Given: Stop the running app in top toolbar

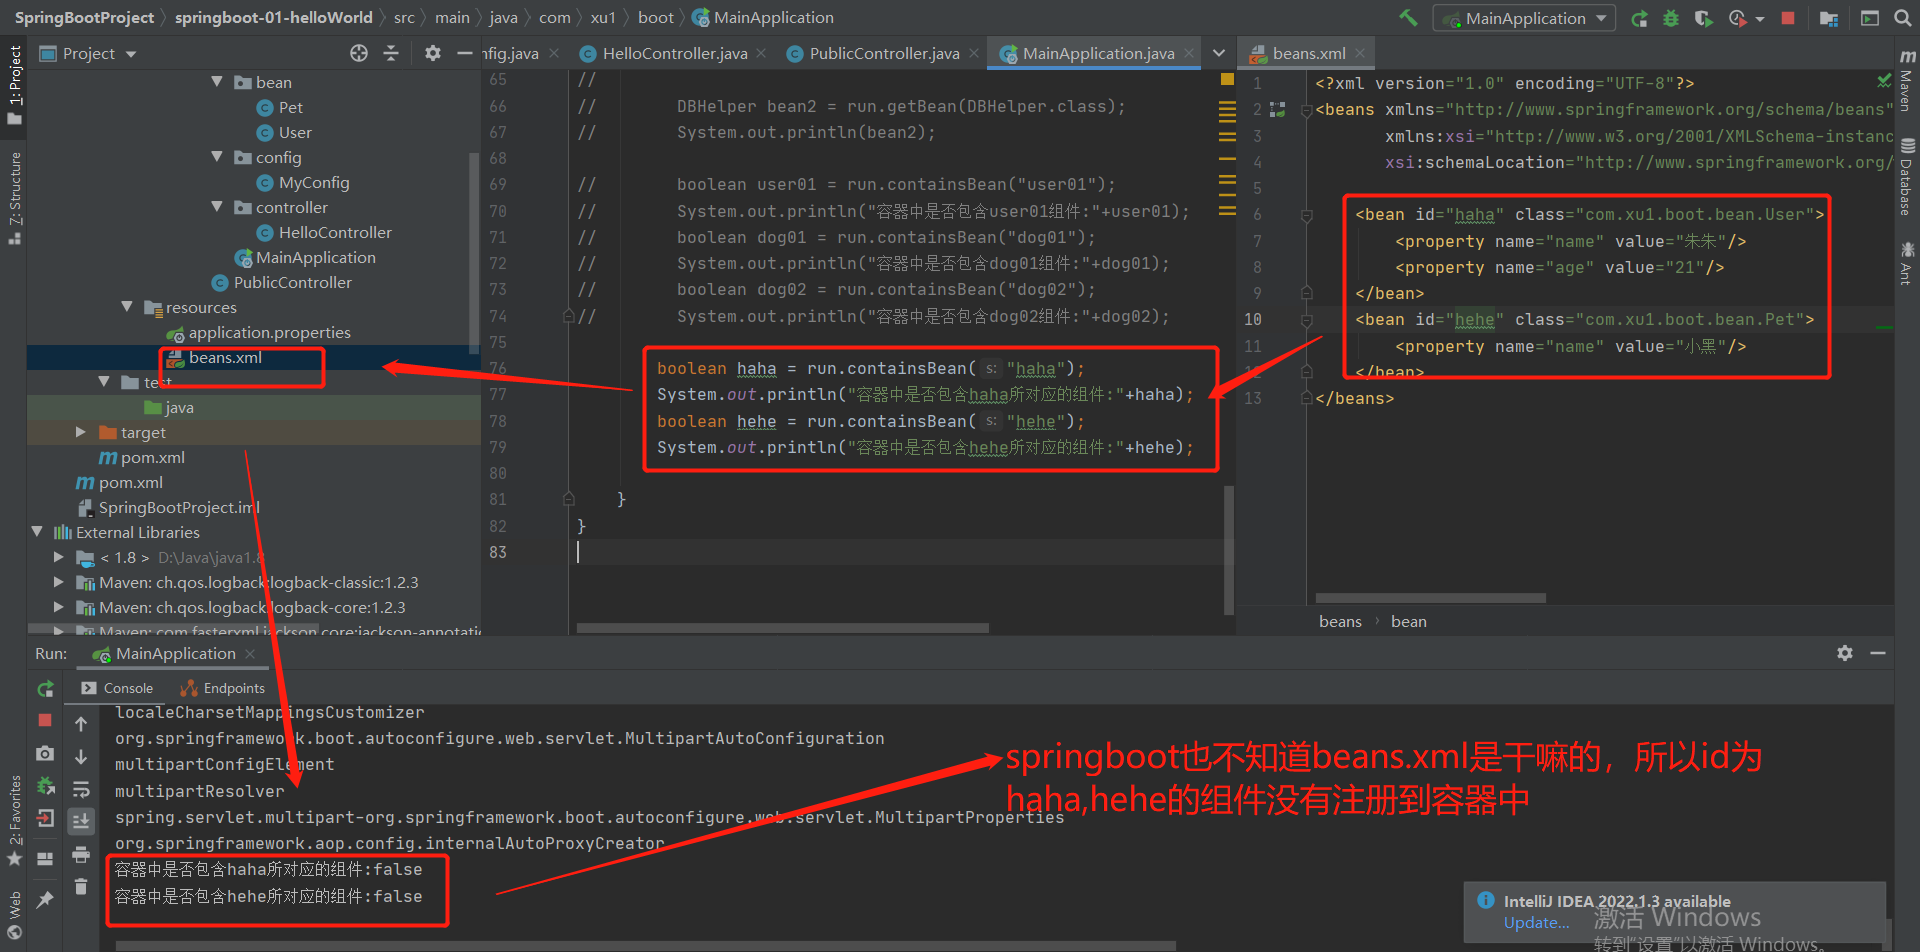Looking at the screenshot, I should 1788,18.
